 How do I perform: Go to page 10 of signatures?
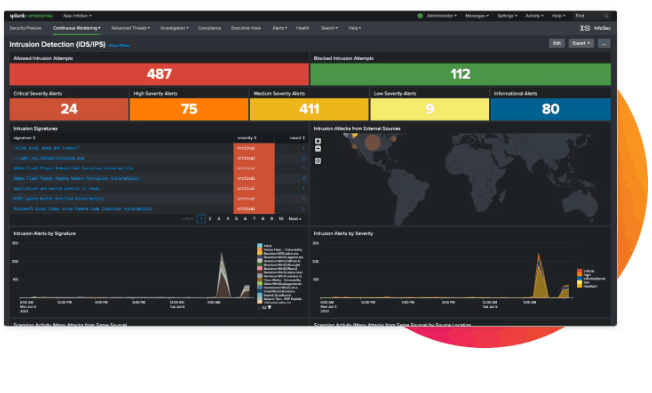tap(281, 219)
